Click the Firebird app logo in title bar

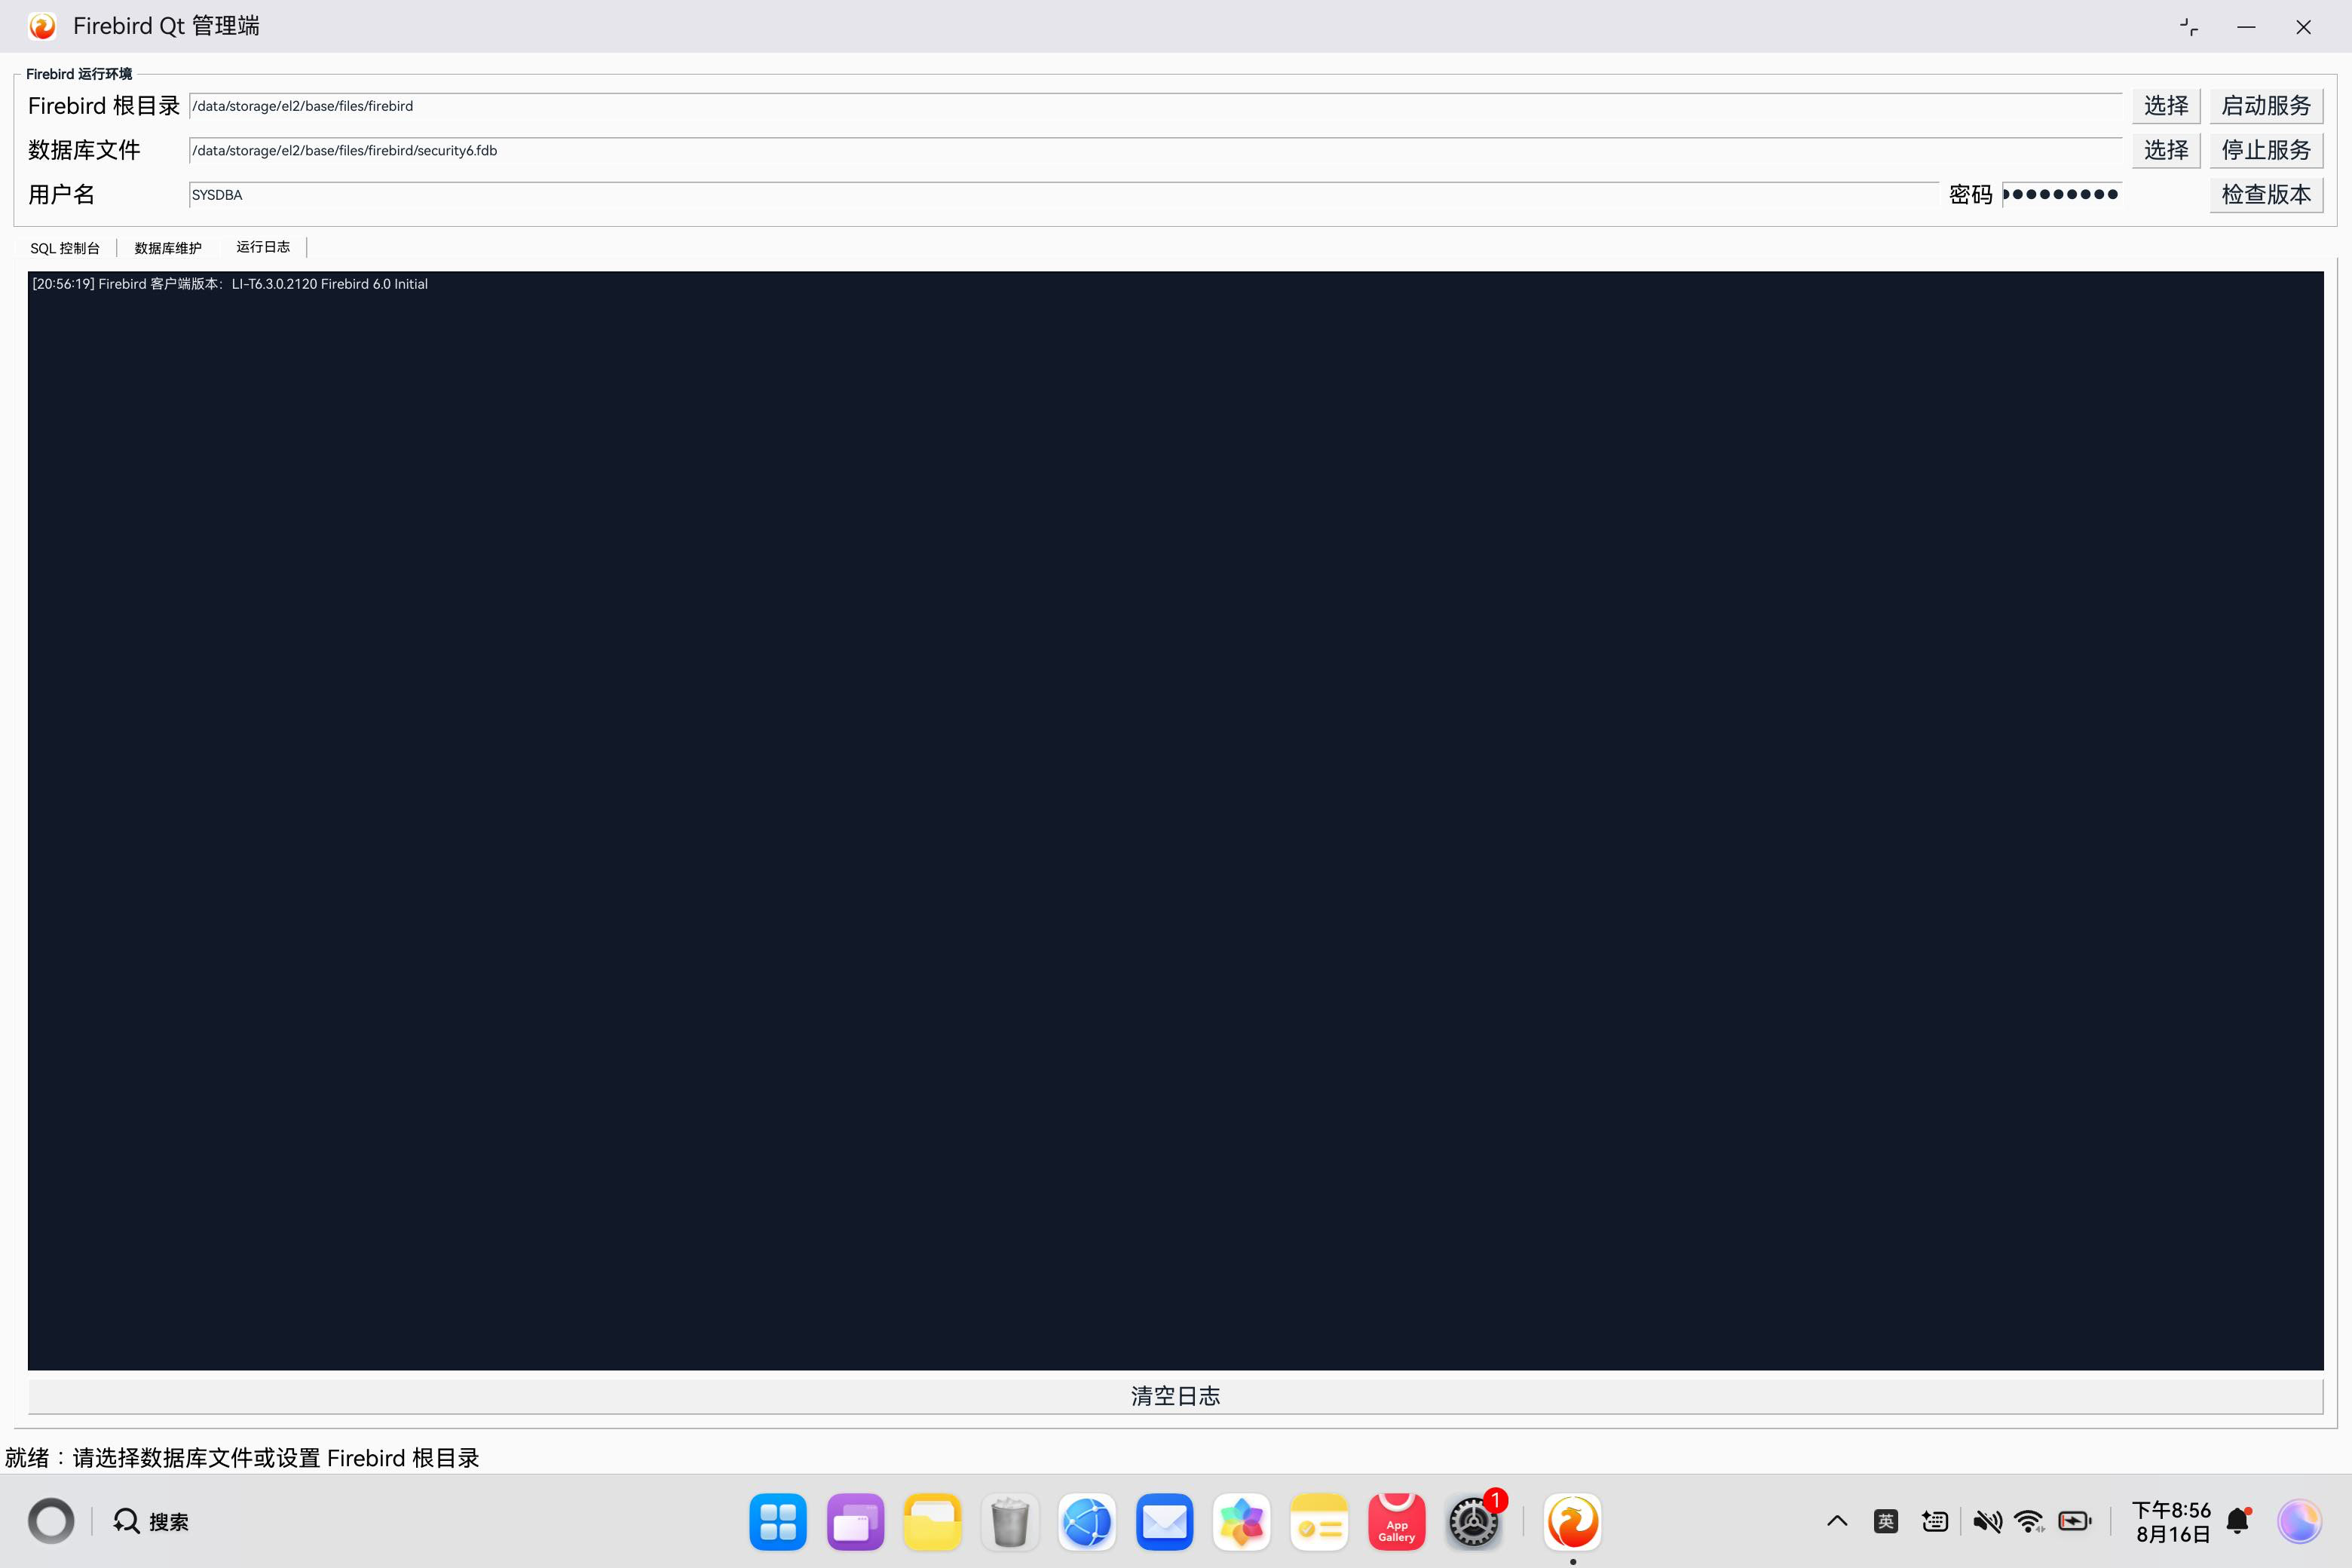click(x=42, y=26)
